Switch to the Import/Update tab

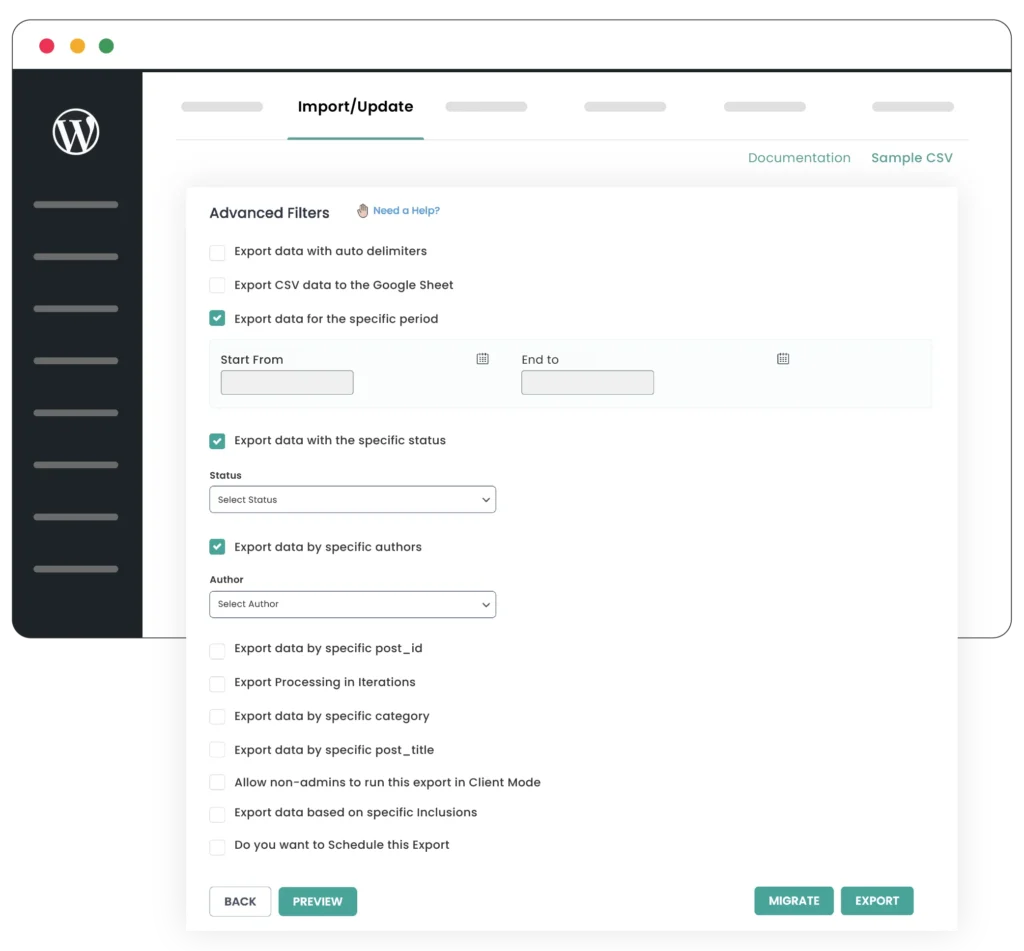[x=355, y=107]
